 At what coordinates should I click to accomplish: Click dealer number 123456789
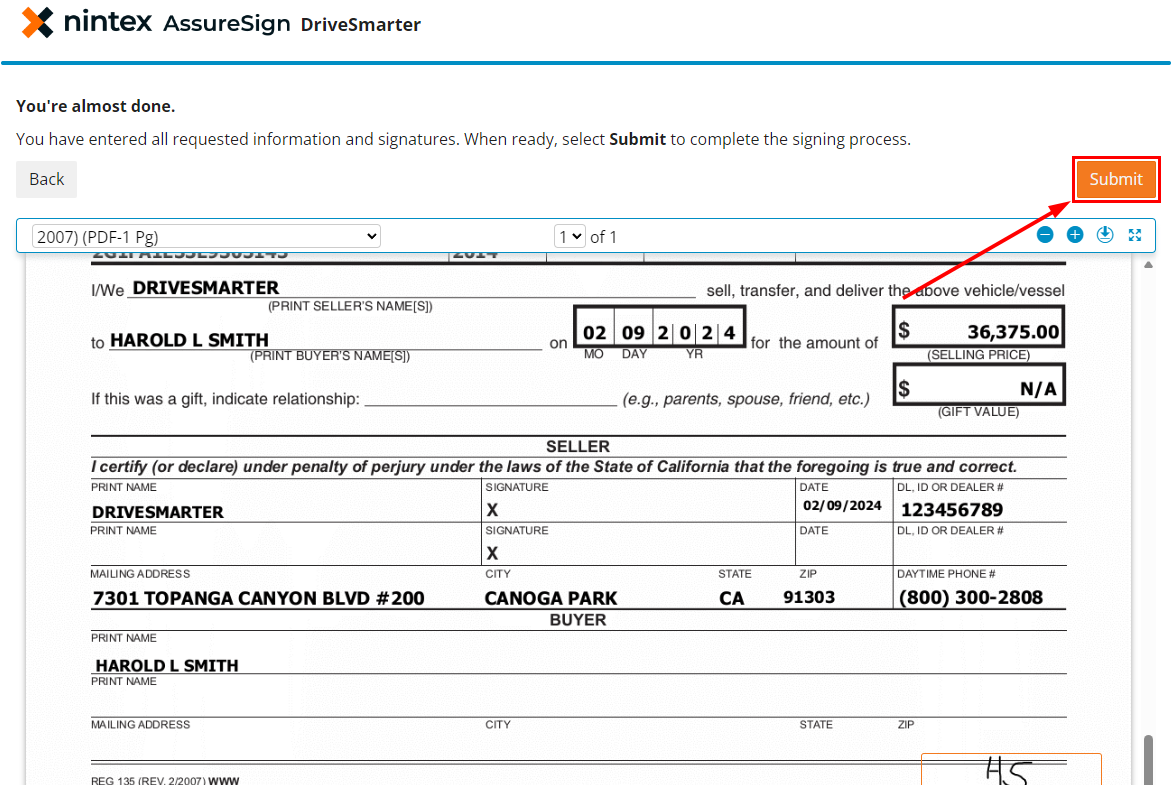(952, 510)
